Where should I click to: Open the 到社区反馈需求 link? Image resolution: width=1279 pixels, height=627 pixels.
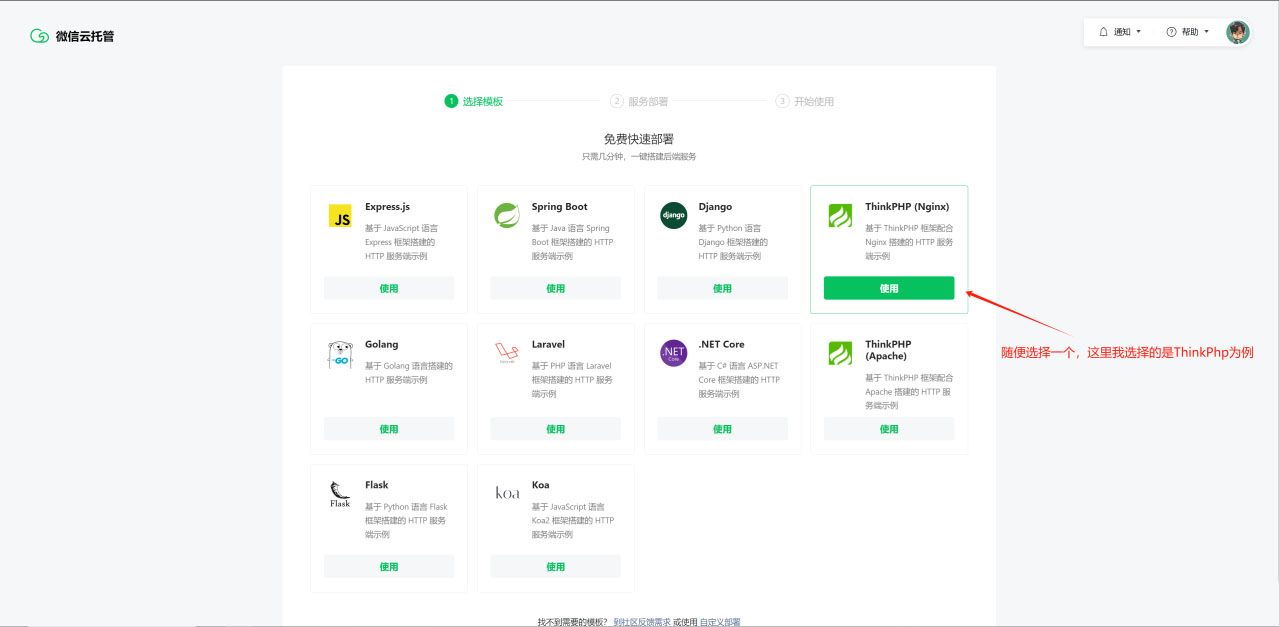click(x=641, y=622)
